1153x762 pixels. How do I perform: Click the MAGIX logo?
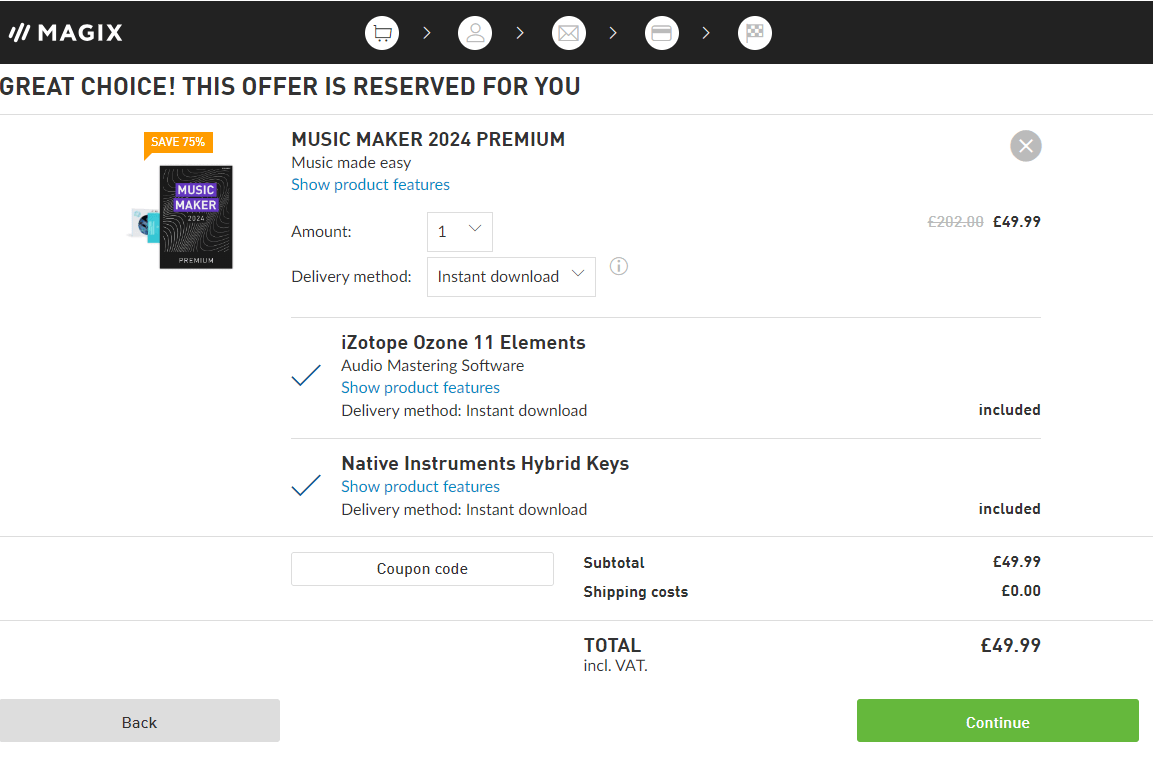click(65, 32)
